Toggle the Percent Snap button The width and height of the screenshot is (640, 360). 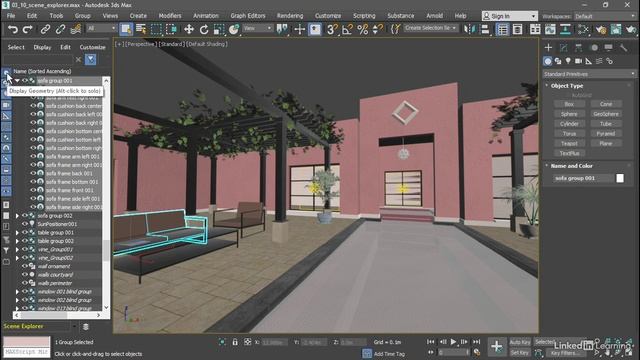[362, 29]
